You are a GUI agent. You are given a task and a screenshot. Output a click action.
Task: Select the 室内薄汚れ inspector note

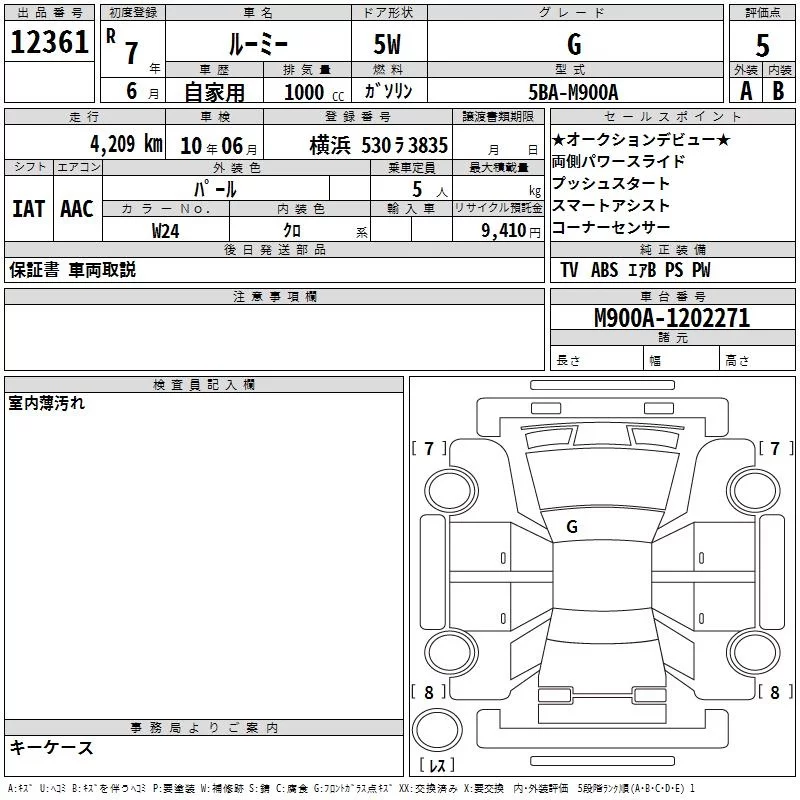47,404
